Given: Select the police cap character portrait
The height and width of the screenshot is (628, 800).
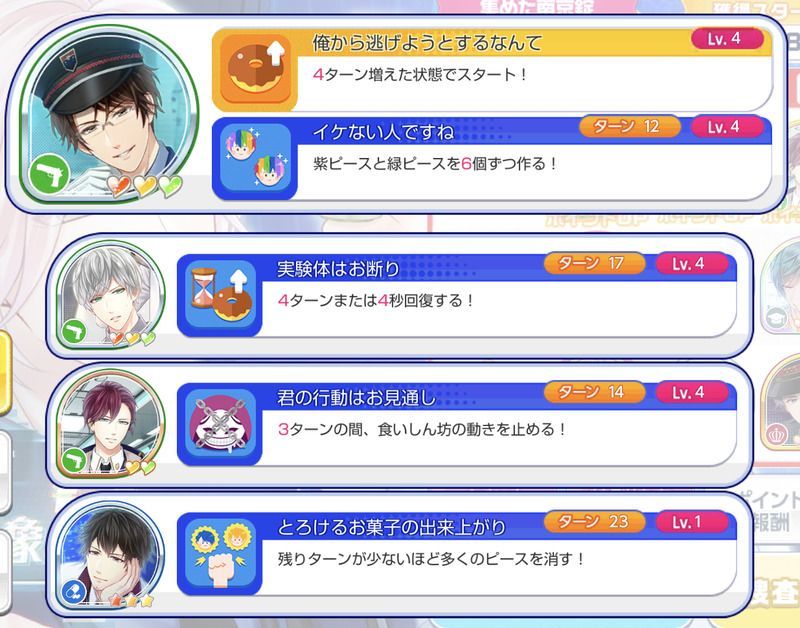Looking at the screenshot, I should (109, 114).
